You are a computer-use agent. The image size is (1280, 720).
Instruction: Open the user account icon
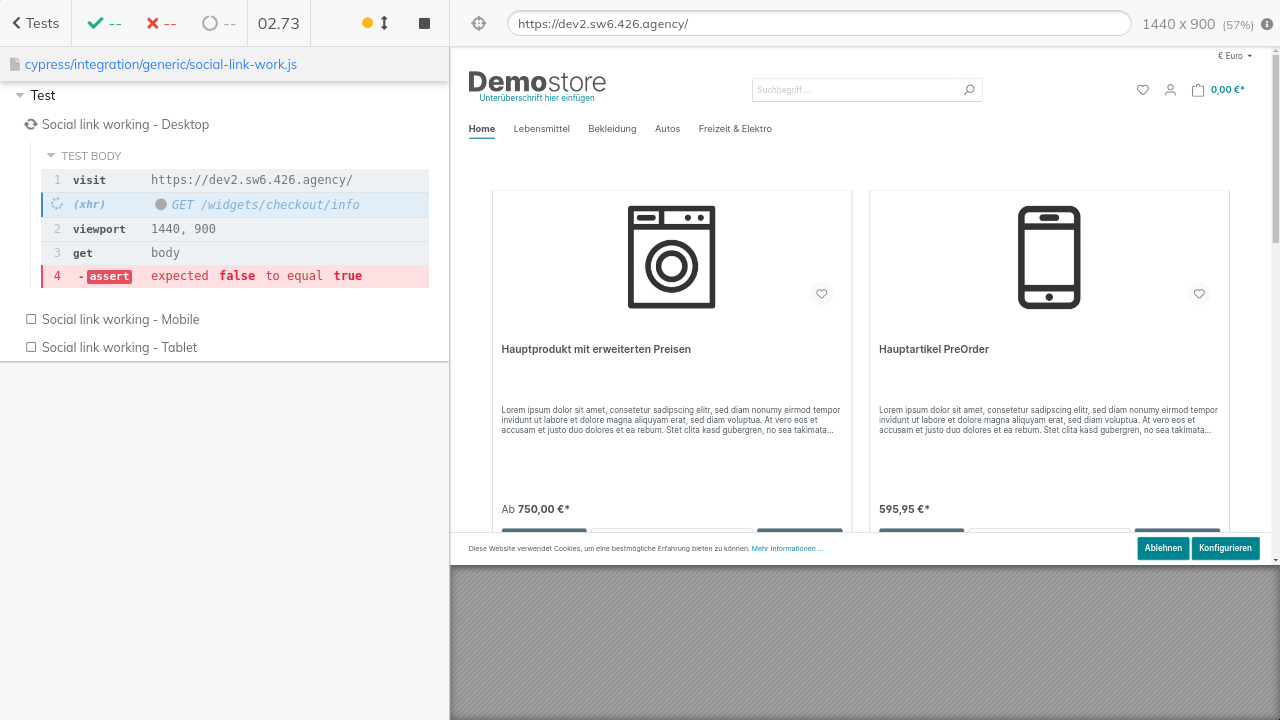pyautogui.click(x=1170, y=90)
